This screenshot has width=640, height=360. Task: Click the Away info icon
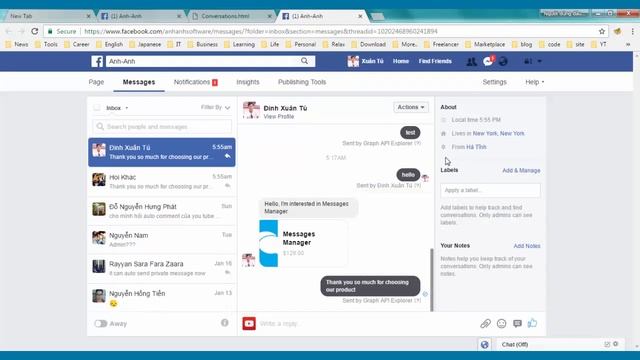(x=224, y=323)
